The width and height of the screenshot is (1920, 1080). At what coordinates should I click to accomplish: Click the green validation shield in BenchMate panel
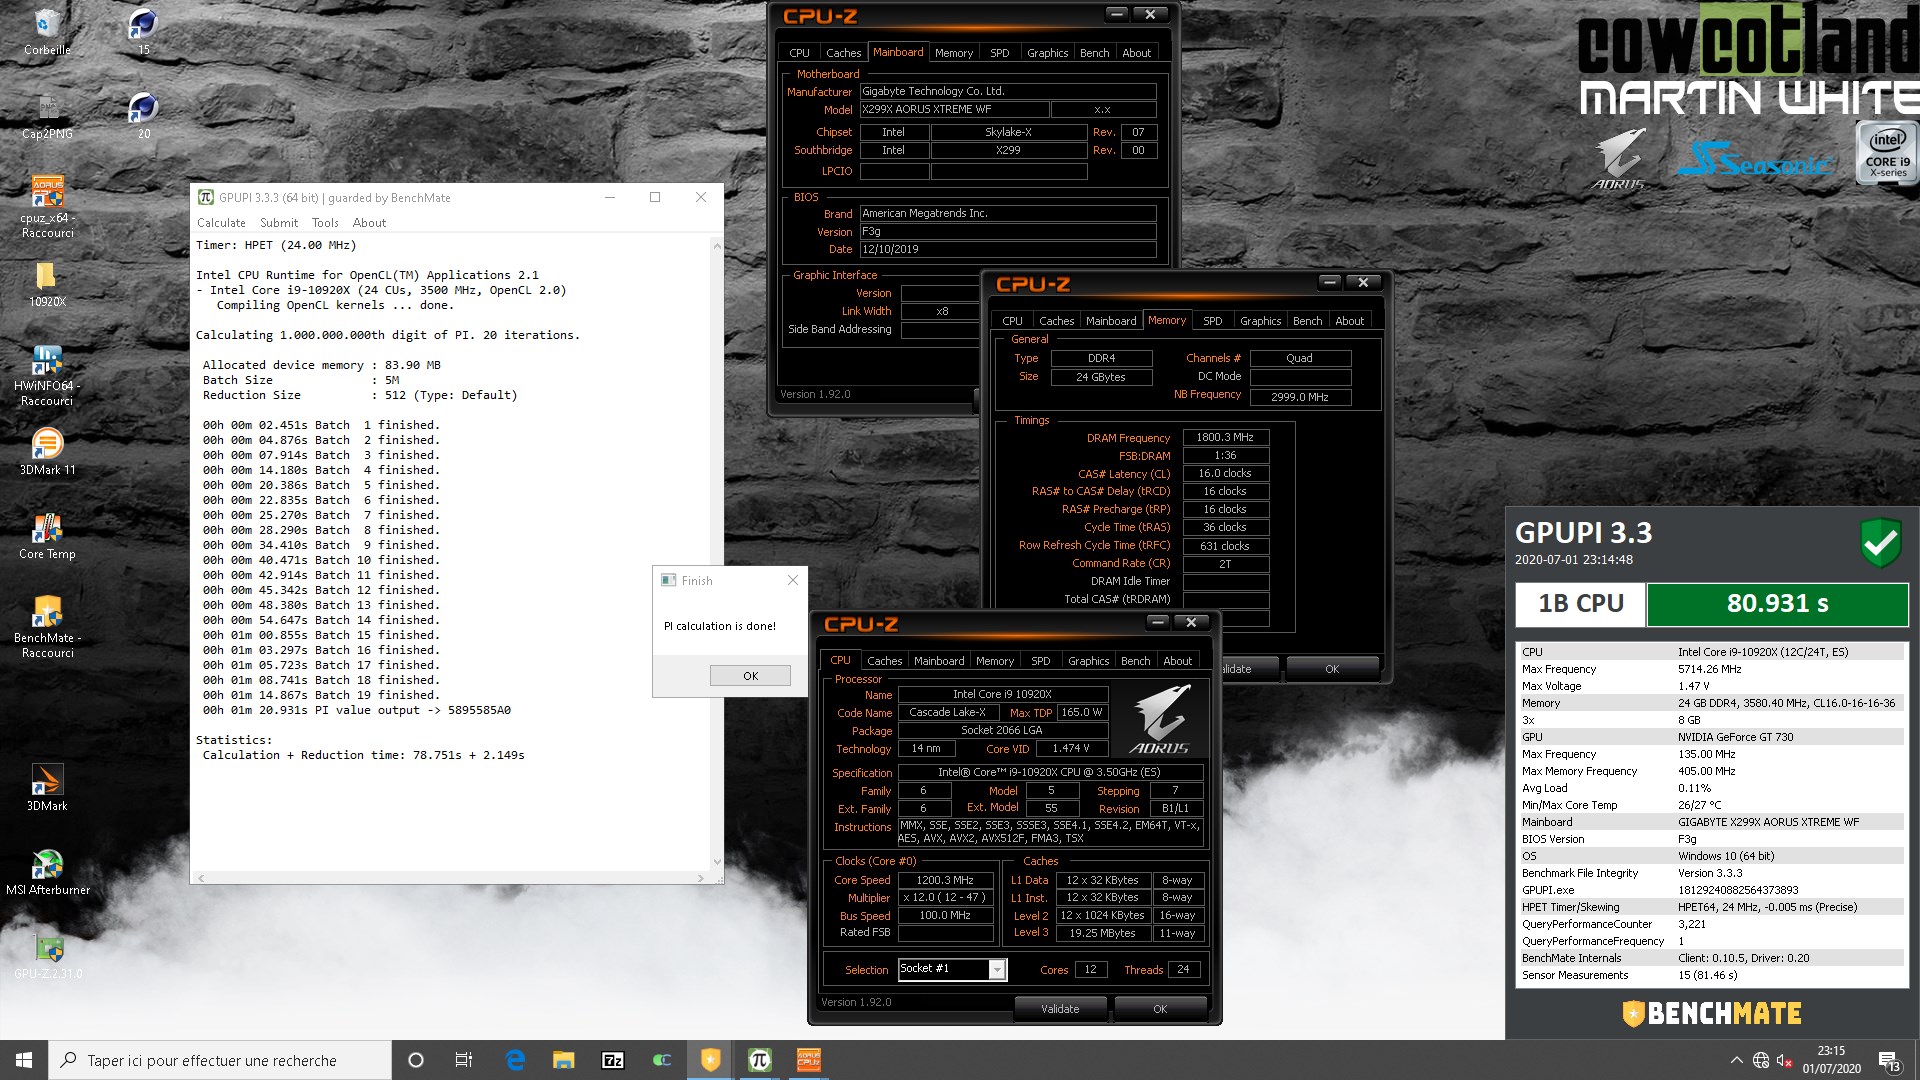pos(1880,543)
